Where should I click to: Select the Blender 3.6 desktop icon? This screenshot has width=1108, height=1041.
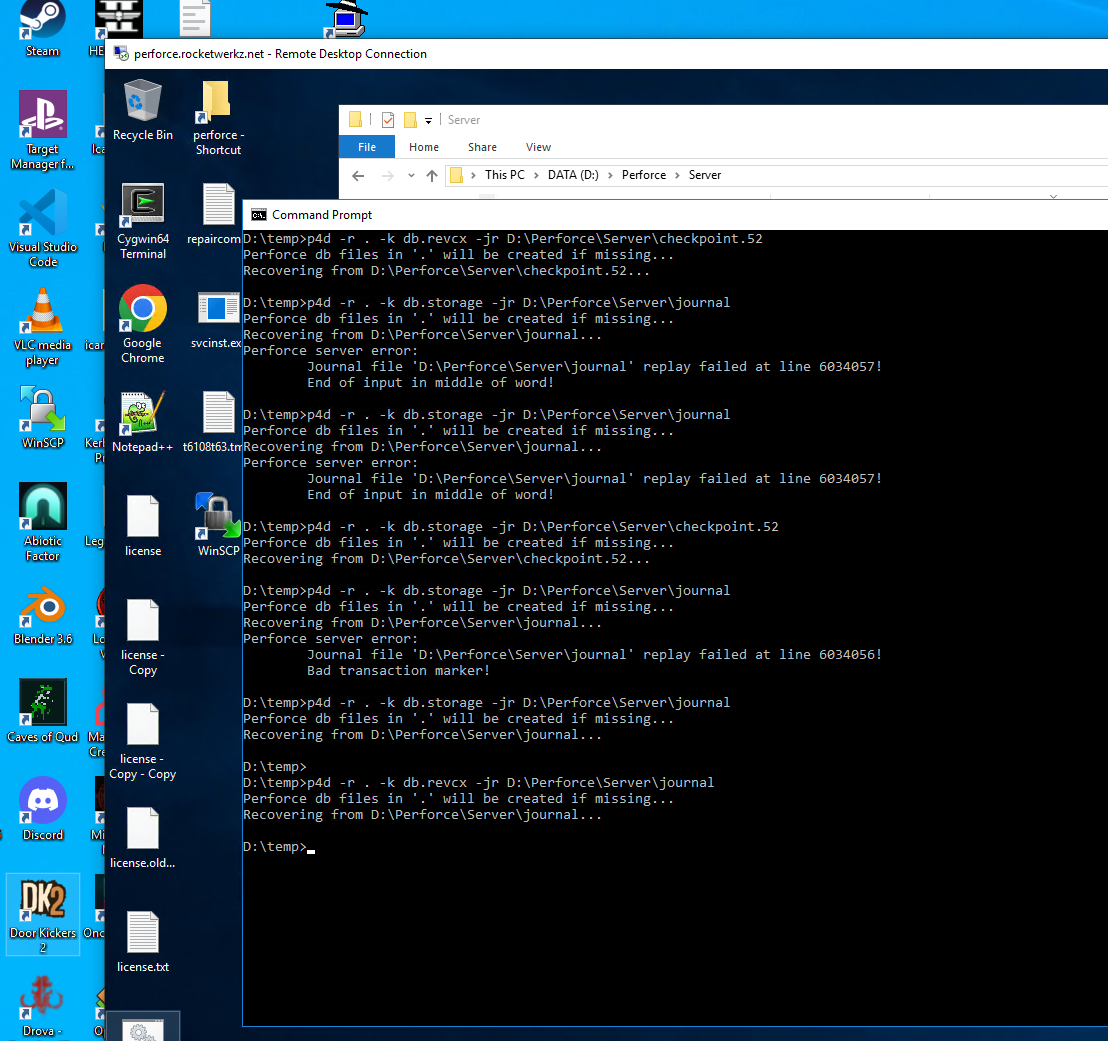coord(42,607)
